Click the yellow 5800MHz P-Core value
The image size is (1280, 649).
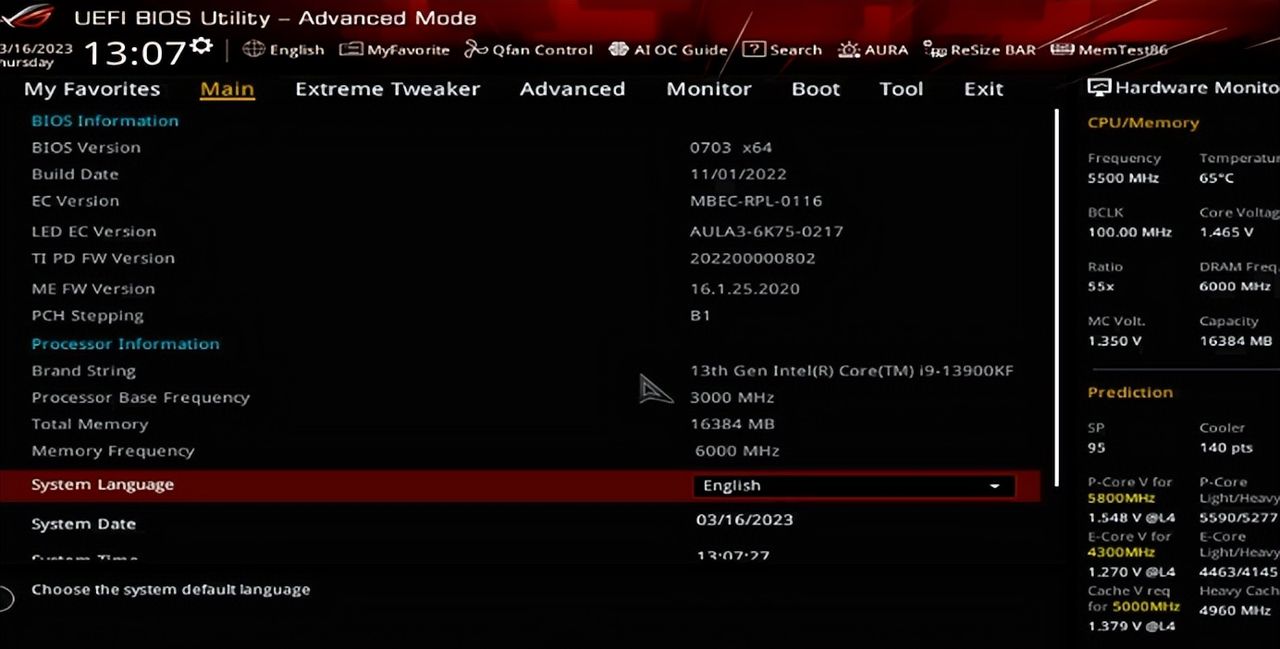click(x=1121, y=498)
